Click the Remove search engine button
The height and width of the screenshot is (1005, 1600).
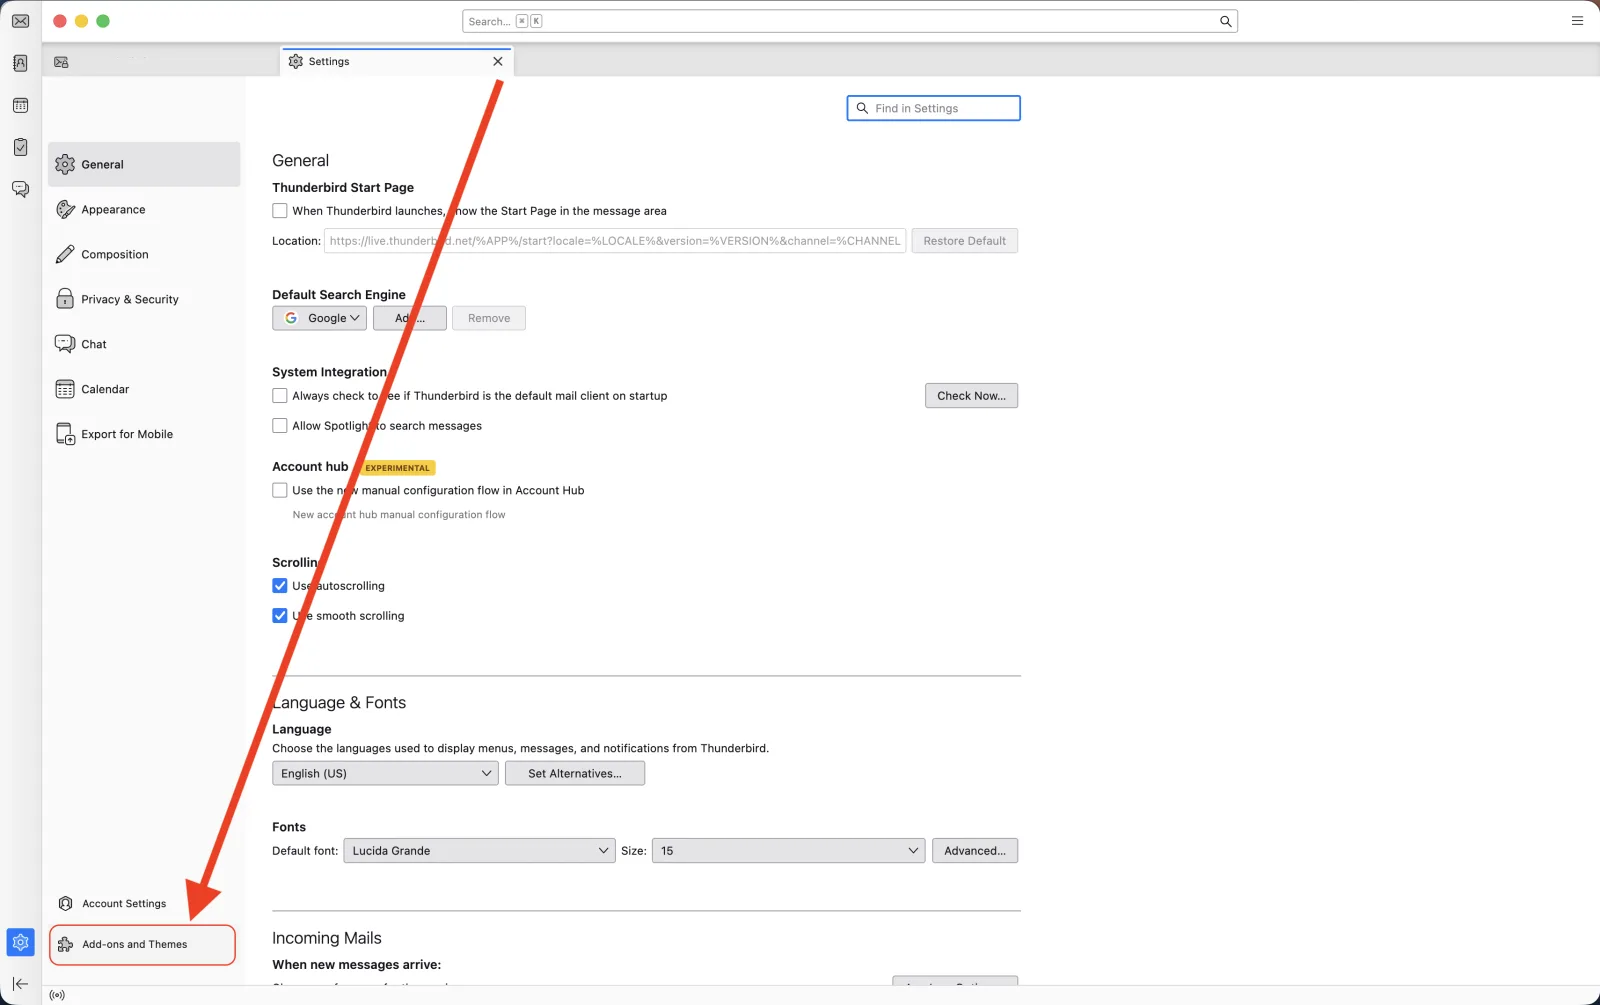tap(489, 318)
